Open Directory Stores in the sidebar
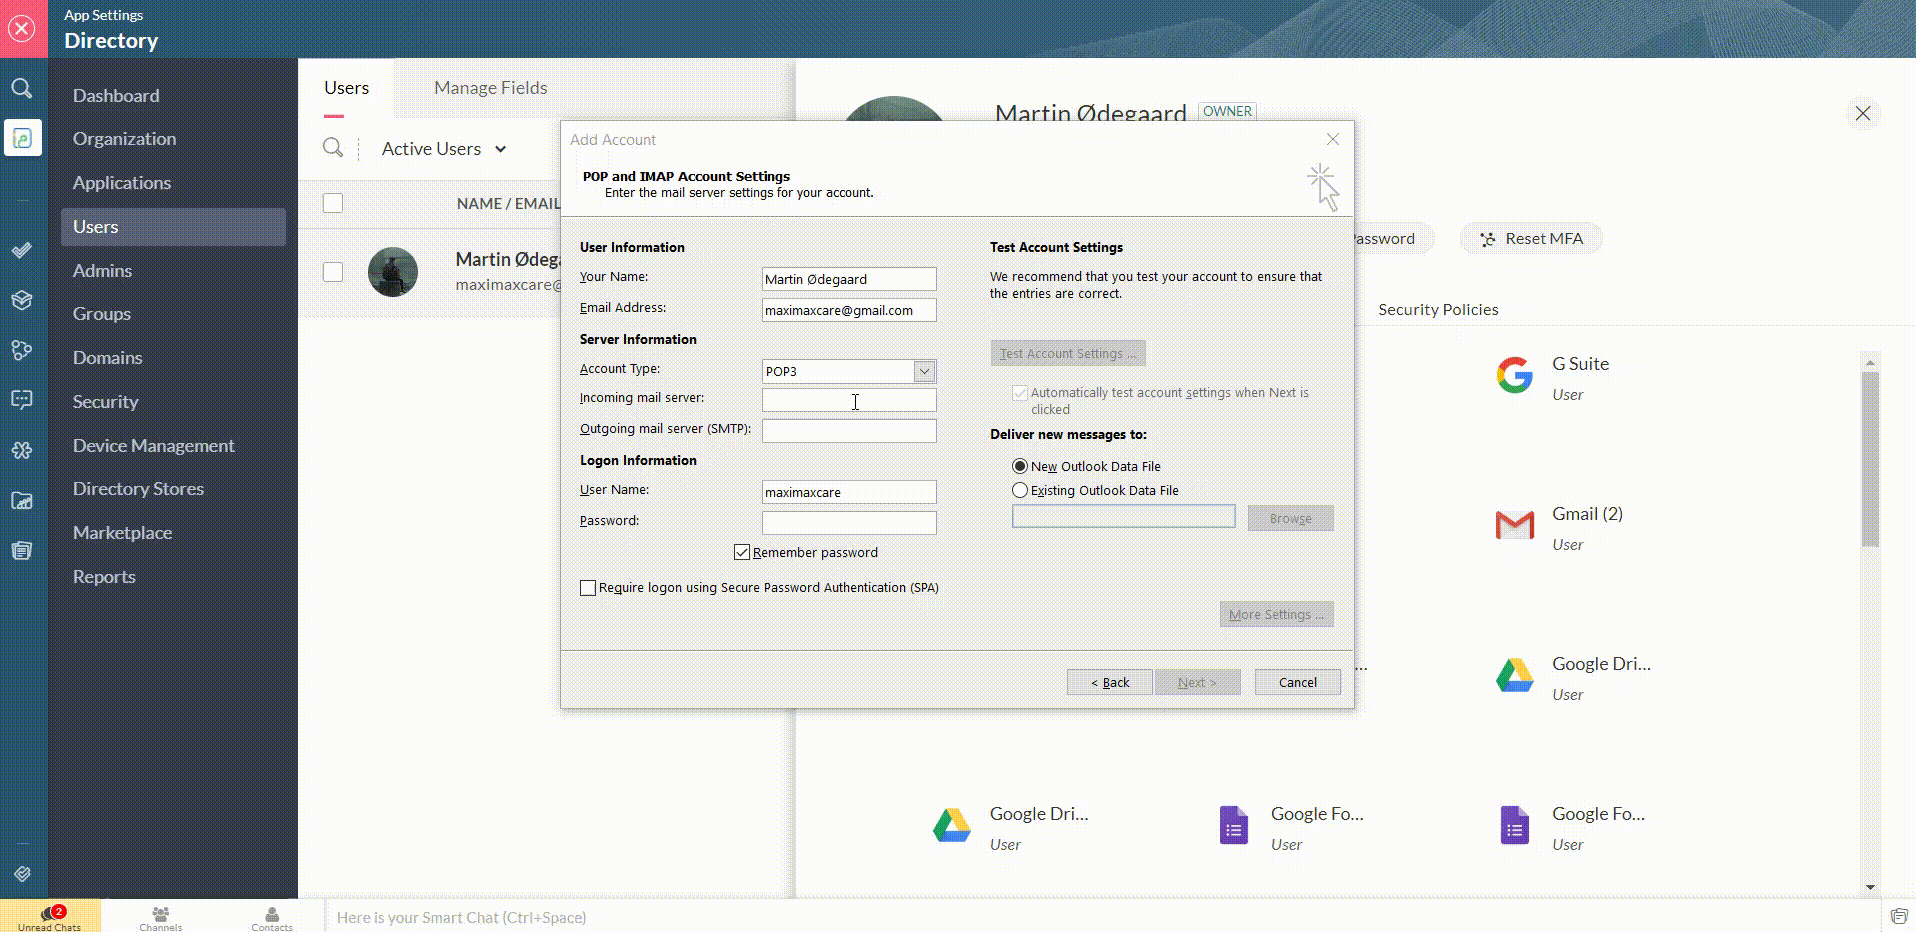1916x932 pixels. click(x=138, y=489)
